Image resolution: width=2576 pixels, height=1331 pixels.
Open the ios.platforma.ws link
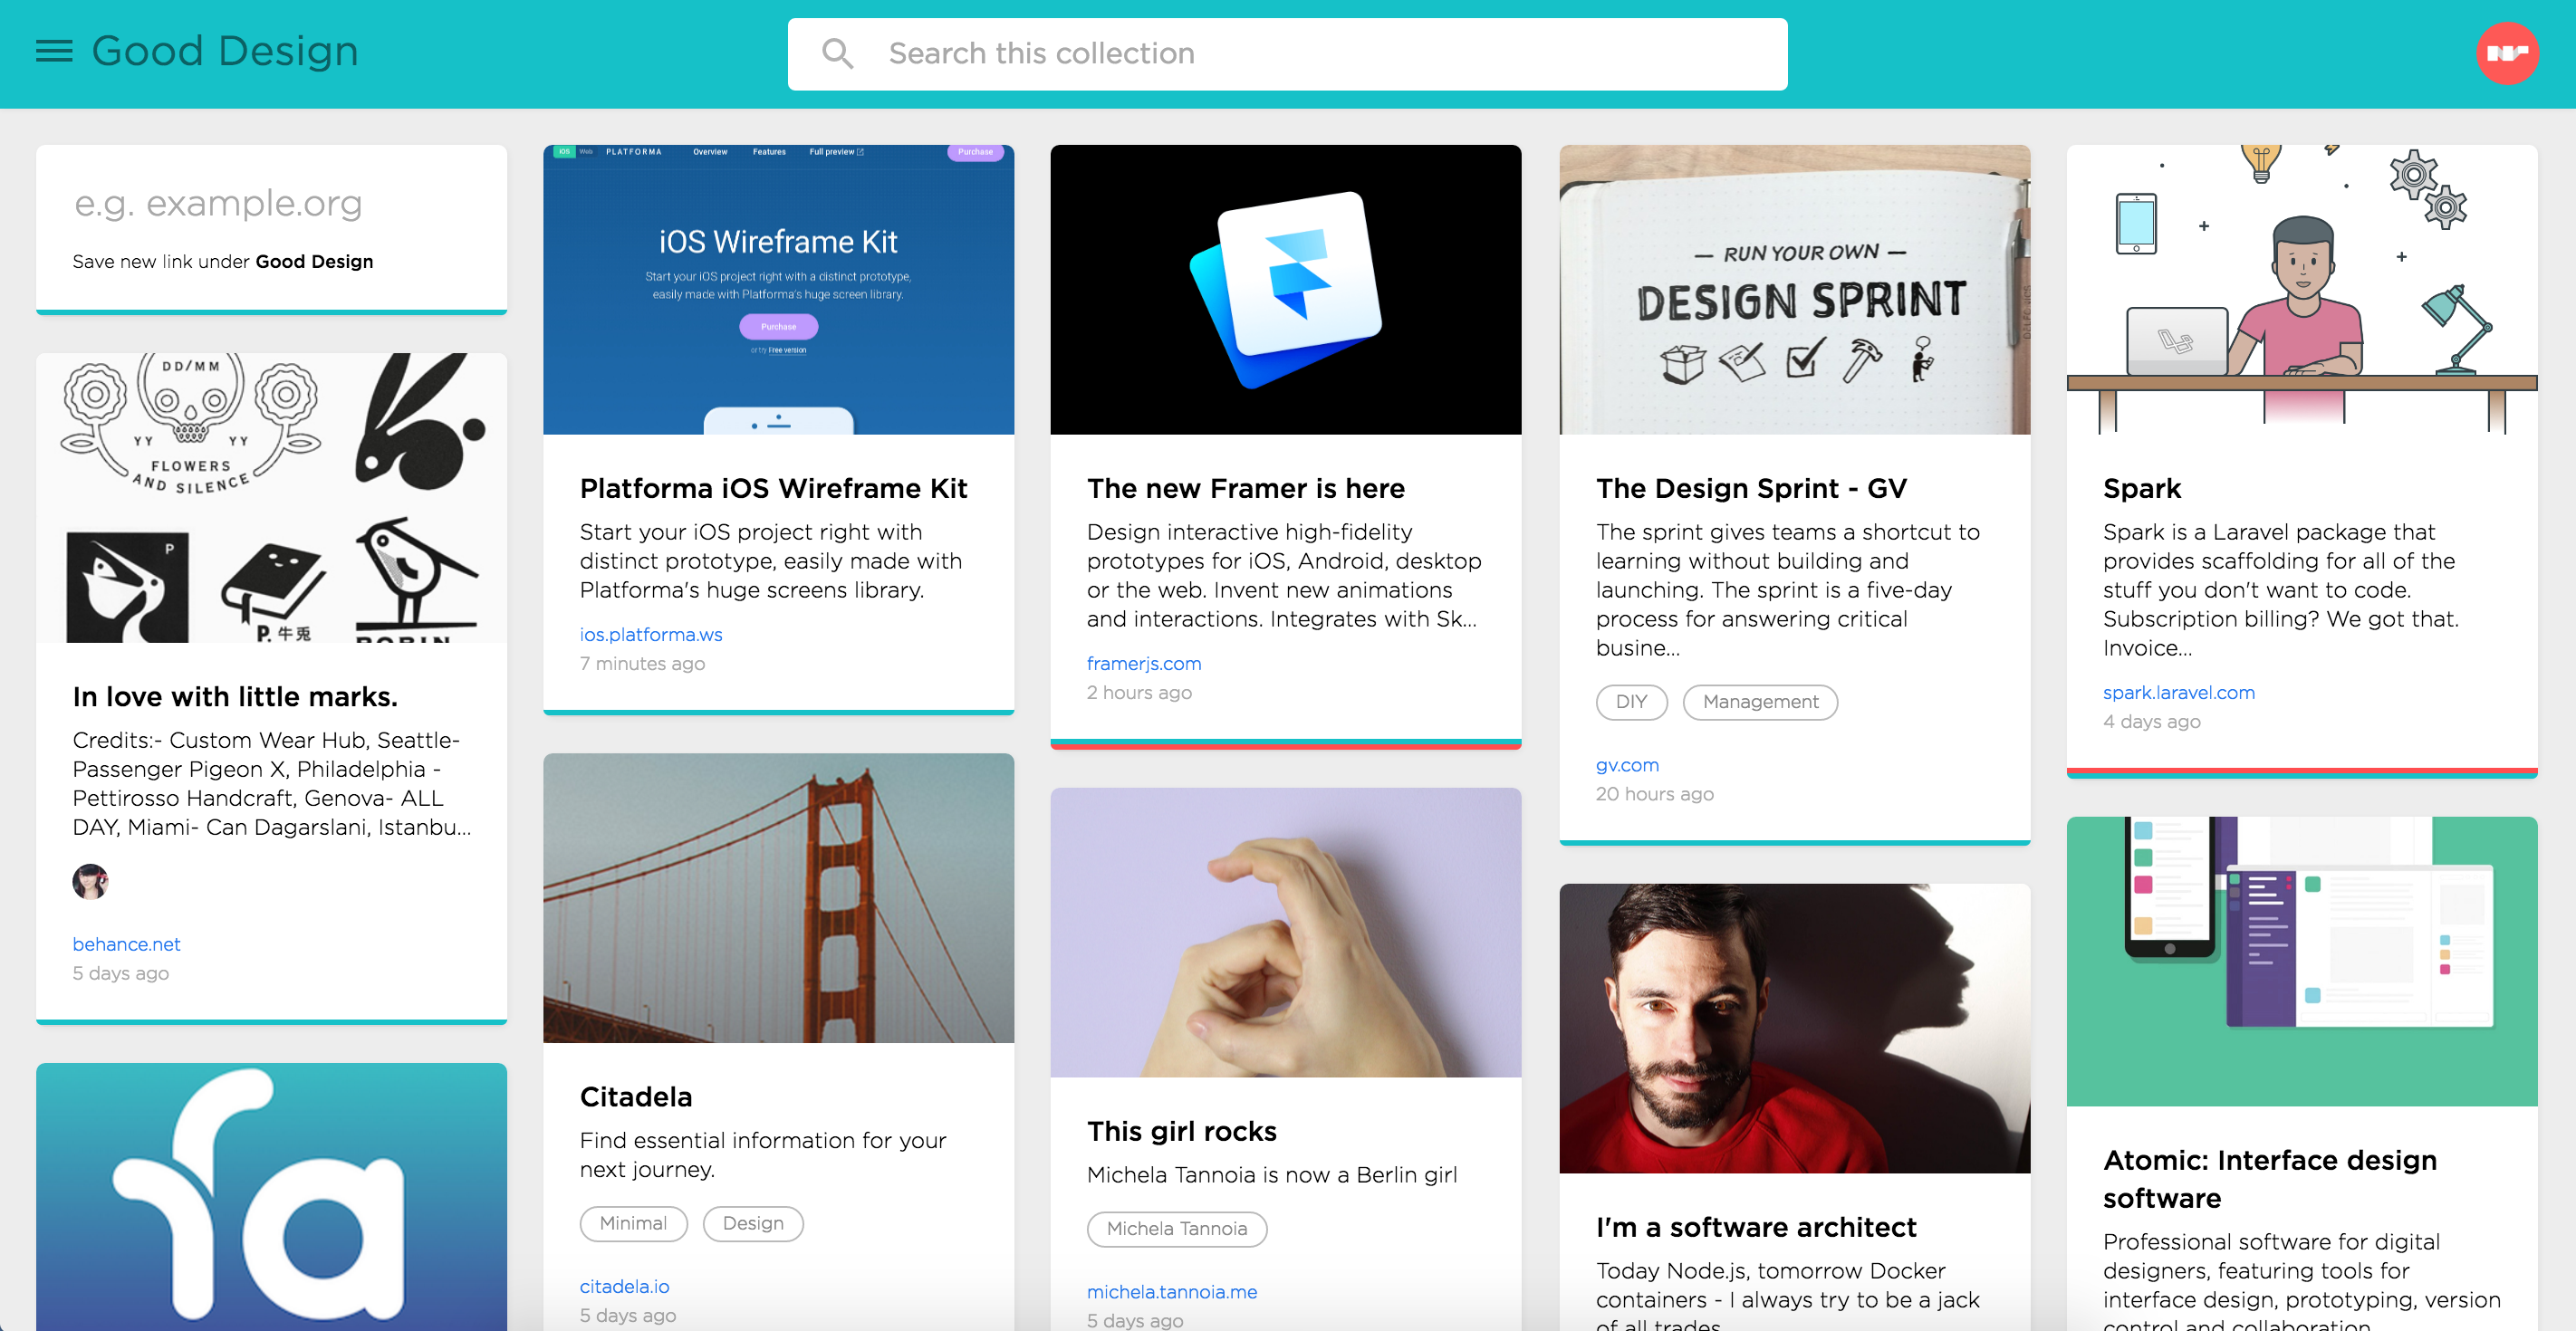(x=650, y=634)
